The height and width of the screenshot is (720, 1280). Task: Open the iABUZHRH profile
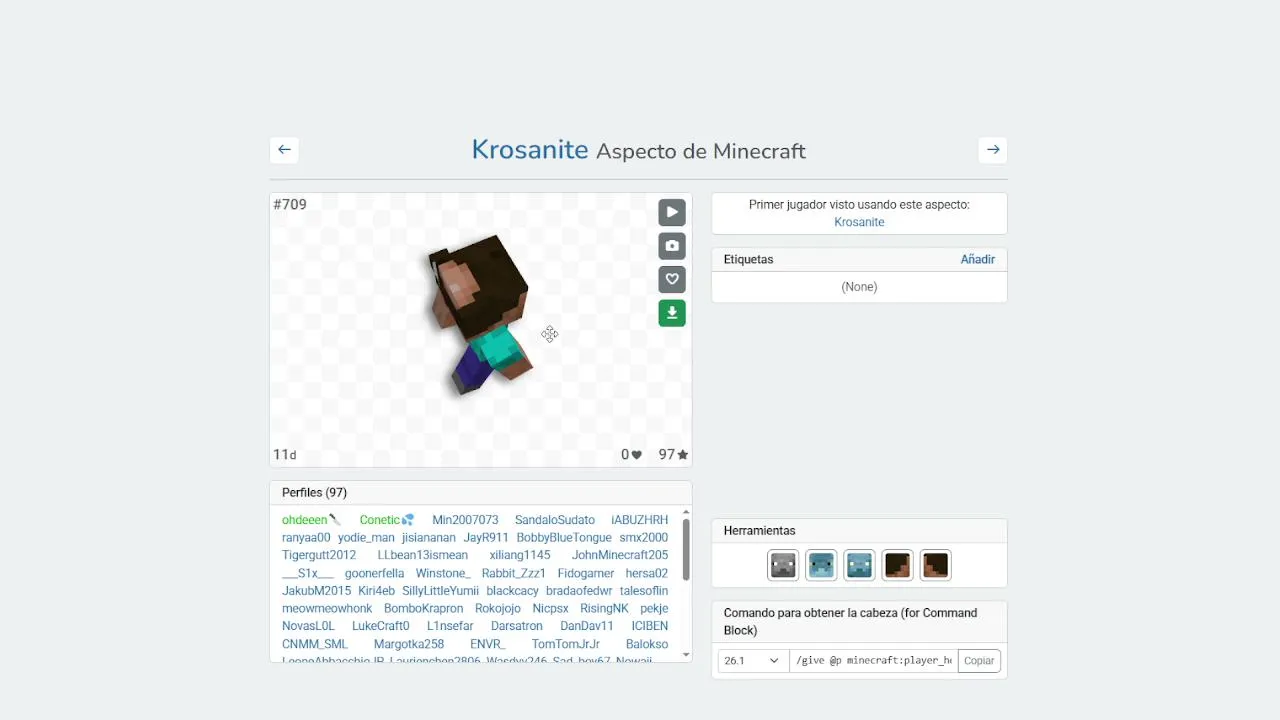click(640, 520)
